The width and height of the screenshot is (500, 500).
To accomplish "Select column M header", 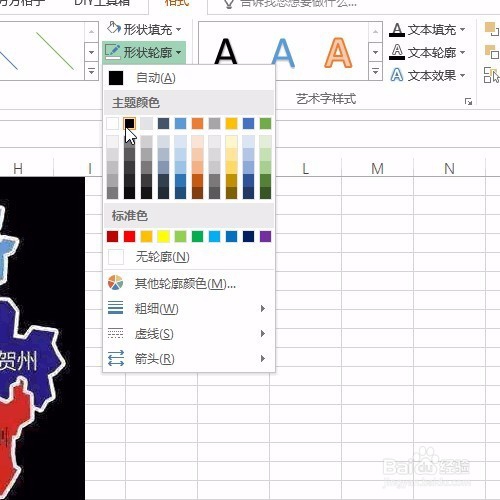I will [x=377, y=169].
